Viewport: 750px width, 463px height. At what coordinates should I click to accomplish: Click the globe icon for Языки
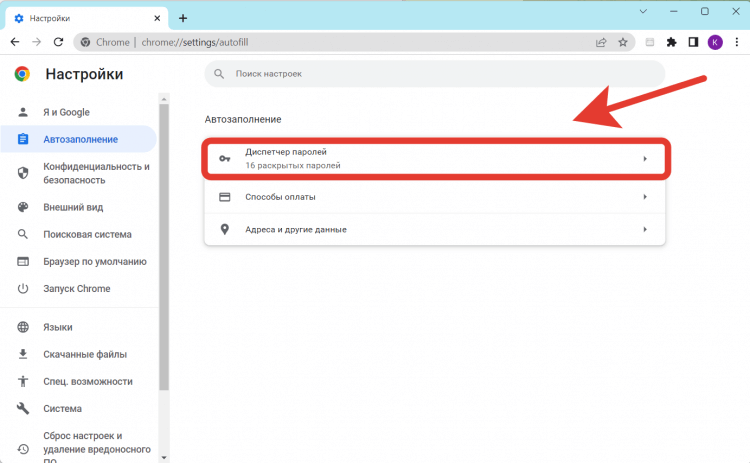click(22, 327)
